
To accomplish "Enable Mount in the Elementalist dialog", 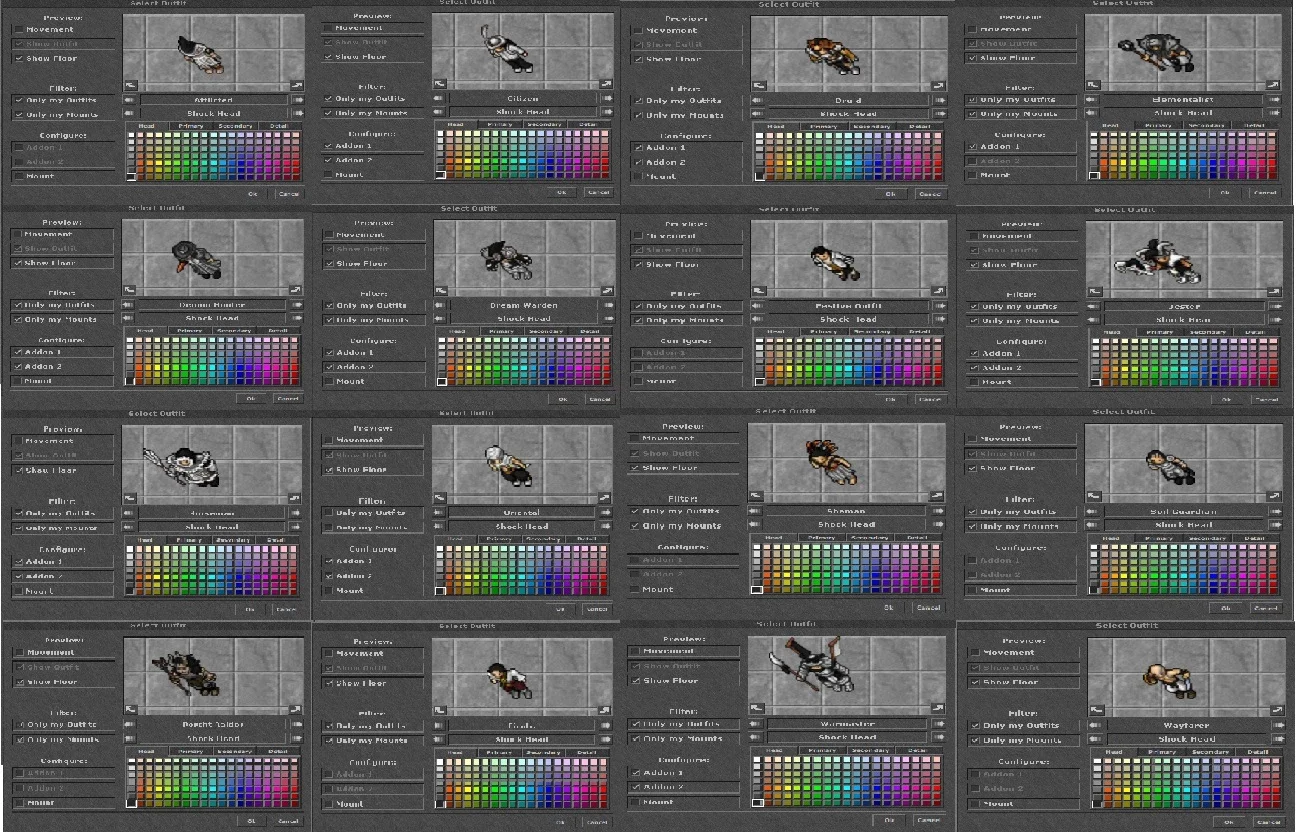I will 972,175.
